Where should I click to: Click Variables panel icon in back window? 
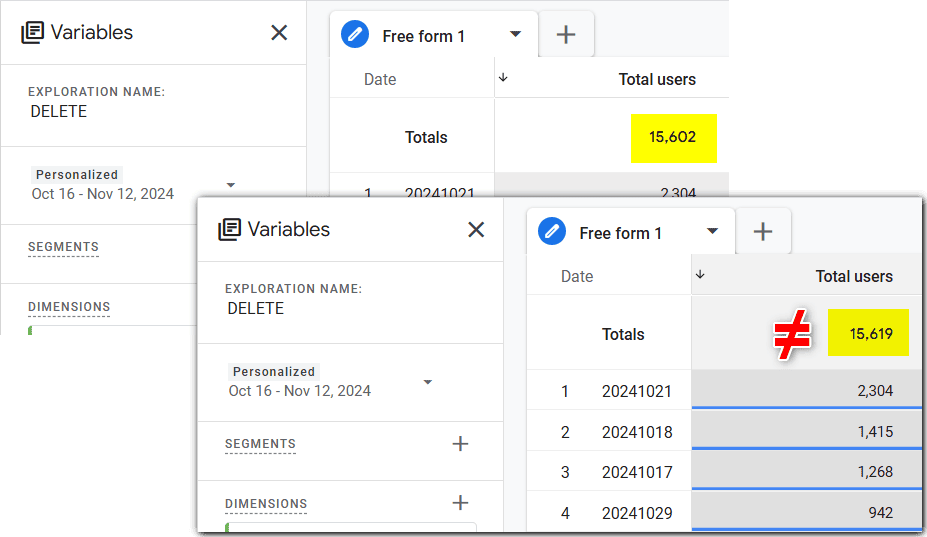click(x=33, y=33)
